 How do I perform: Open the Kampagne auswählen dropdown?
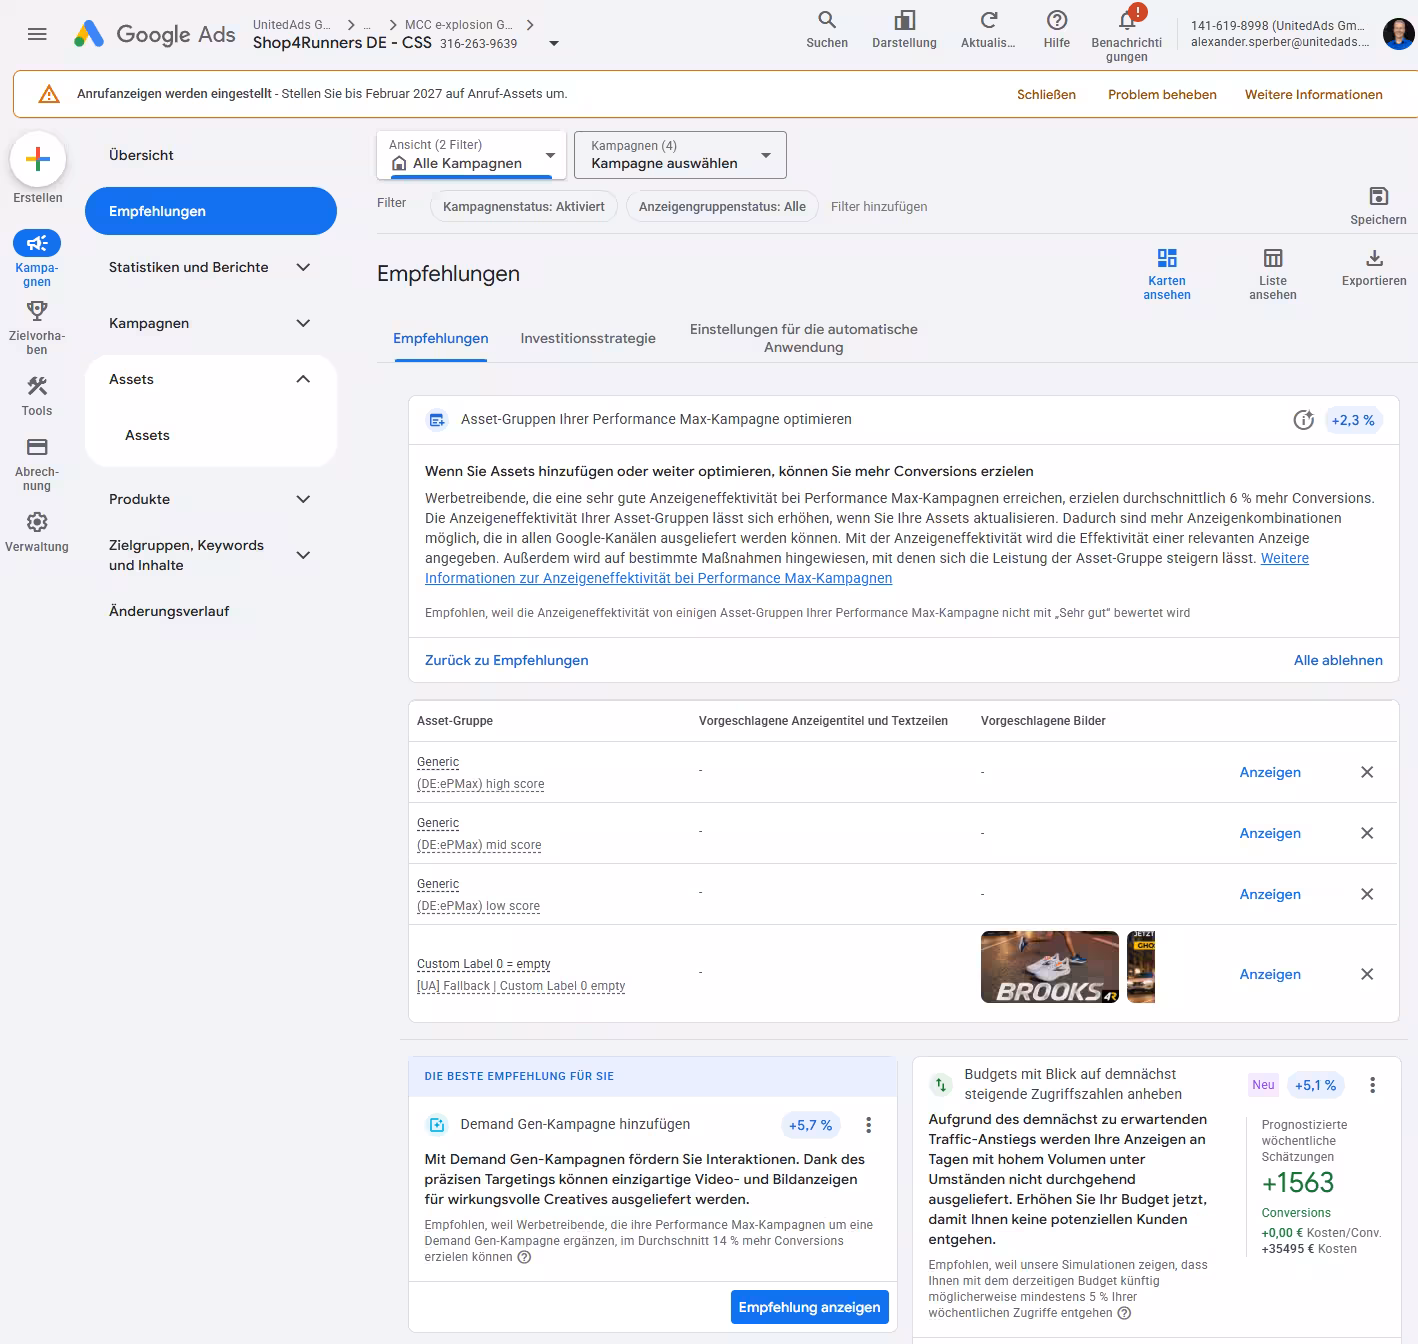point(680,155)
